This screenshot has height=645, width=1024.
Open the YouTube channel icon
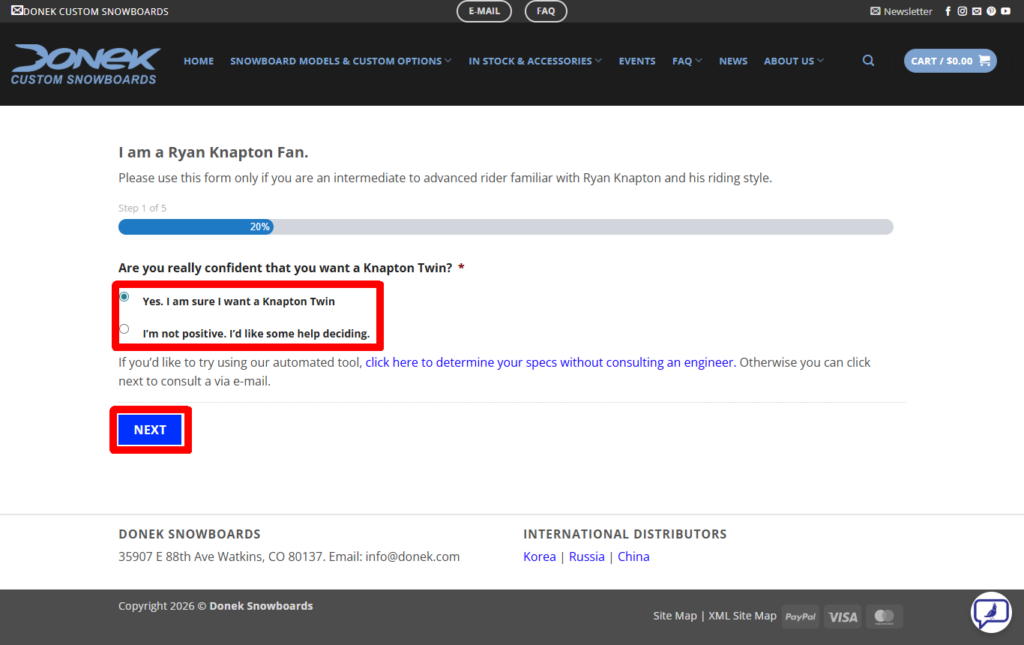[1005, 11]
